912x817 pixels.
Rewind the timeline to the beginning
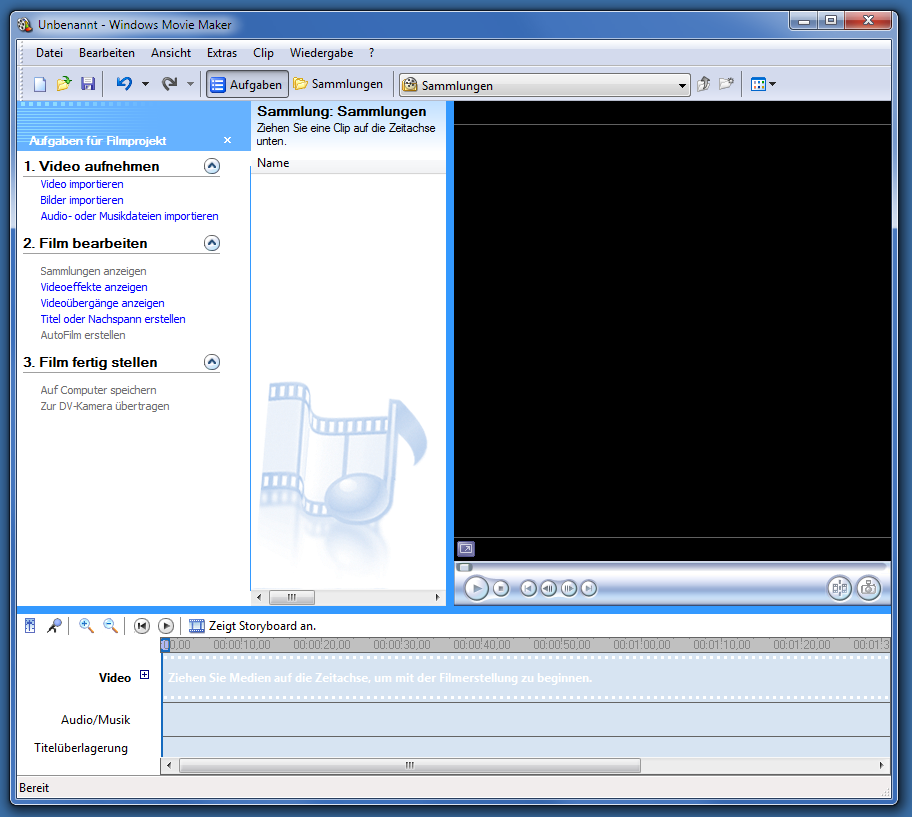pyautogui.click(x=142, y=626)
